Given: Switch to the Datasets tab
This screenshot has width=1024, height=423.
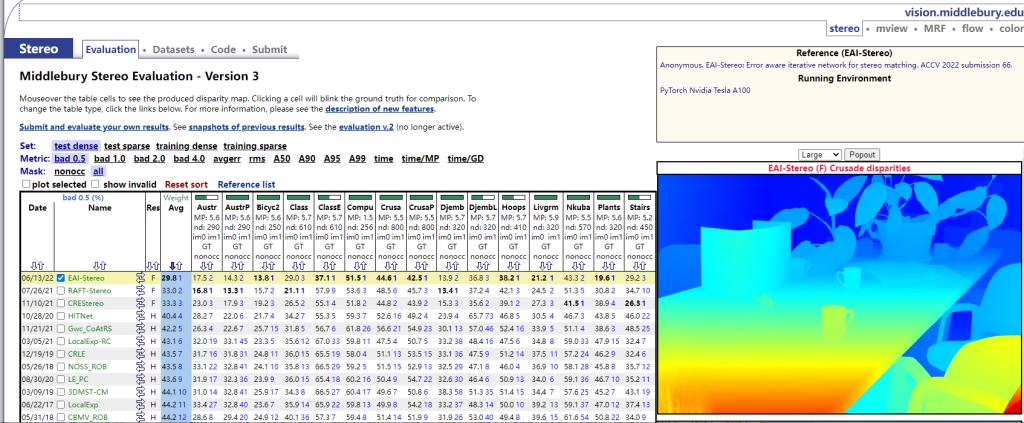Looking at the screenshot, I should click(x=175, y=49).
